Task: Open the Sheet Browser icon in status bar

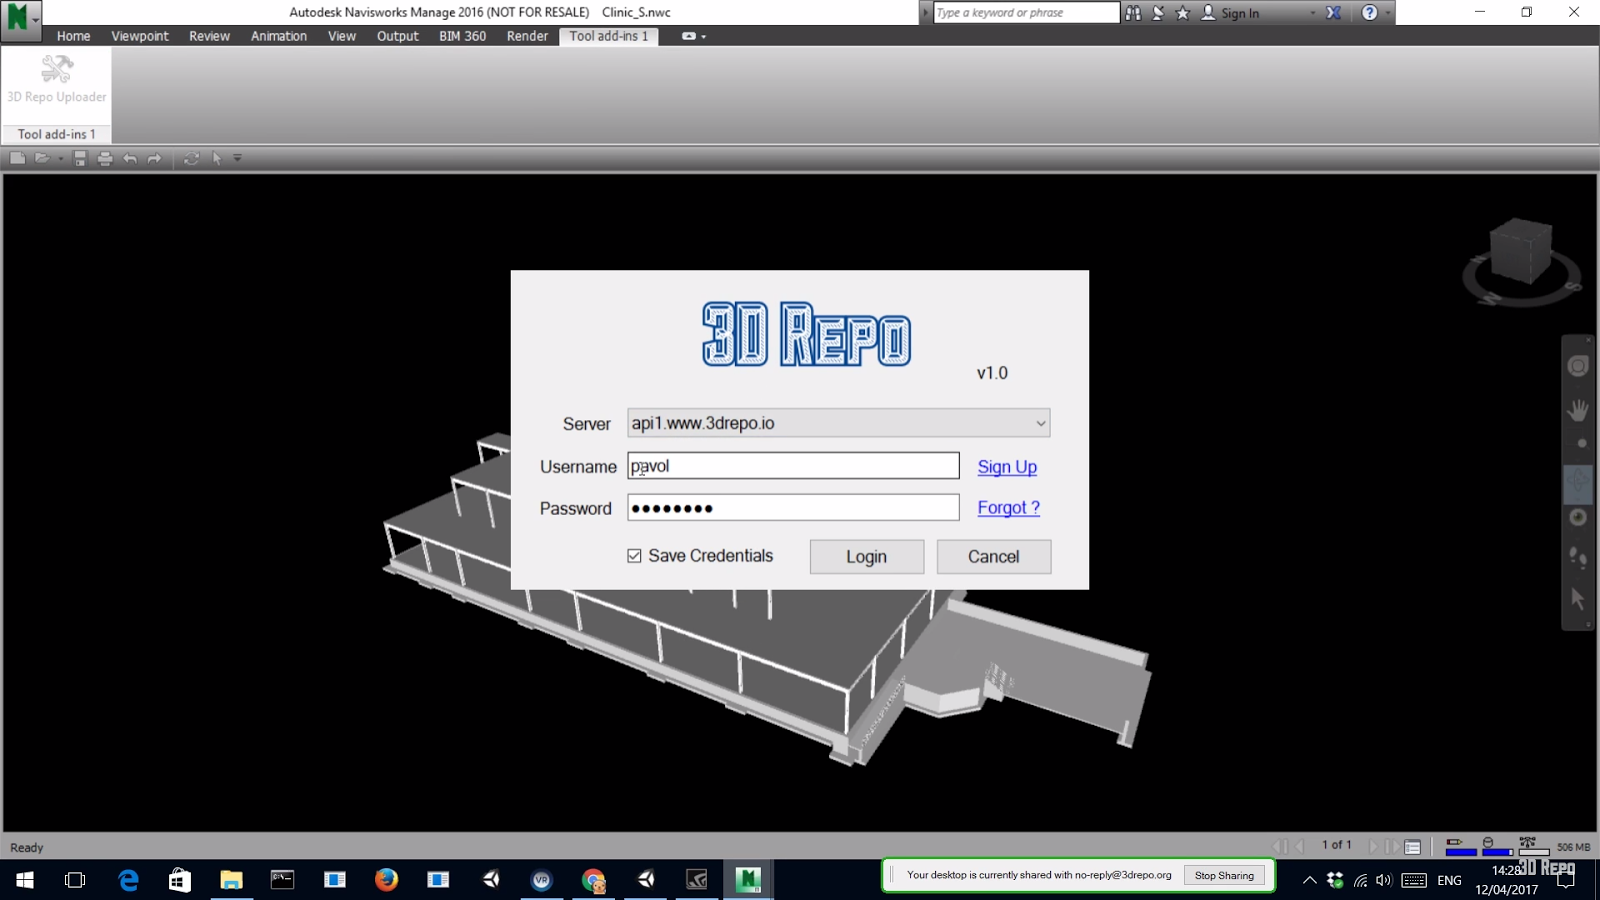Action: pos(1413,847)
